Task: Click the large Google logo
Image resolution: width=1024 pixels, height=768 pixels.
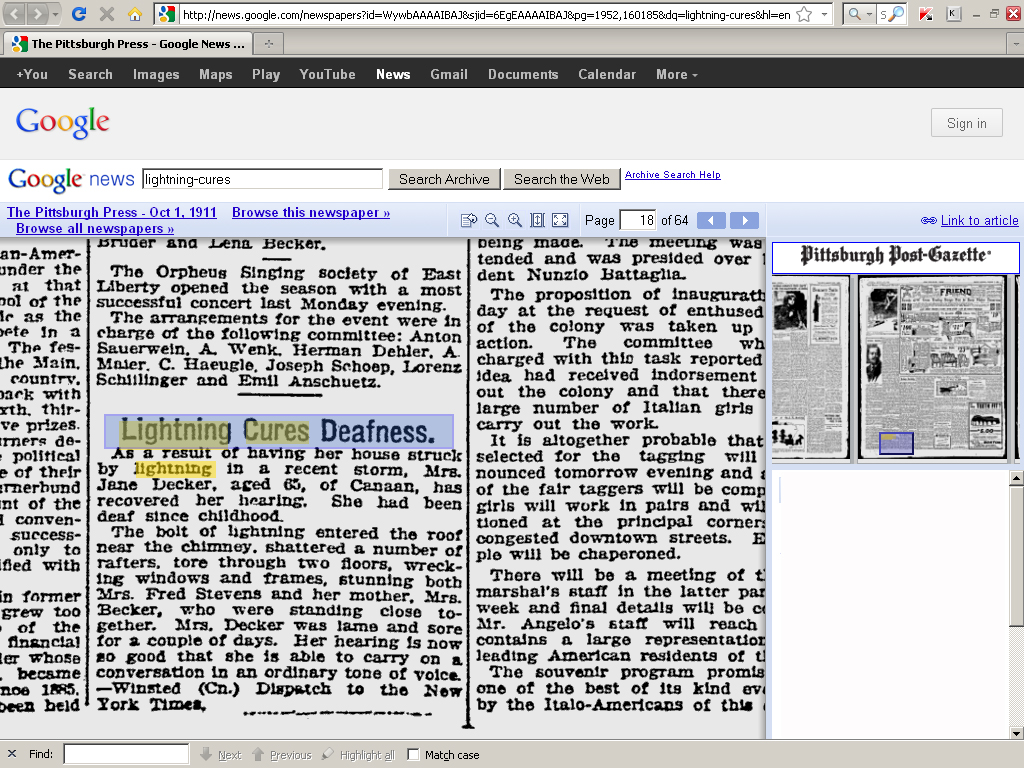Action: tap(63, 123)
